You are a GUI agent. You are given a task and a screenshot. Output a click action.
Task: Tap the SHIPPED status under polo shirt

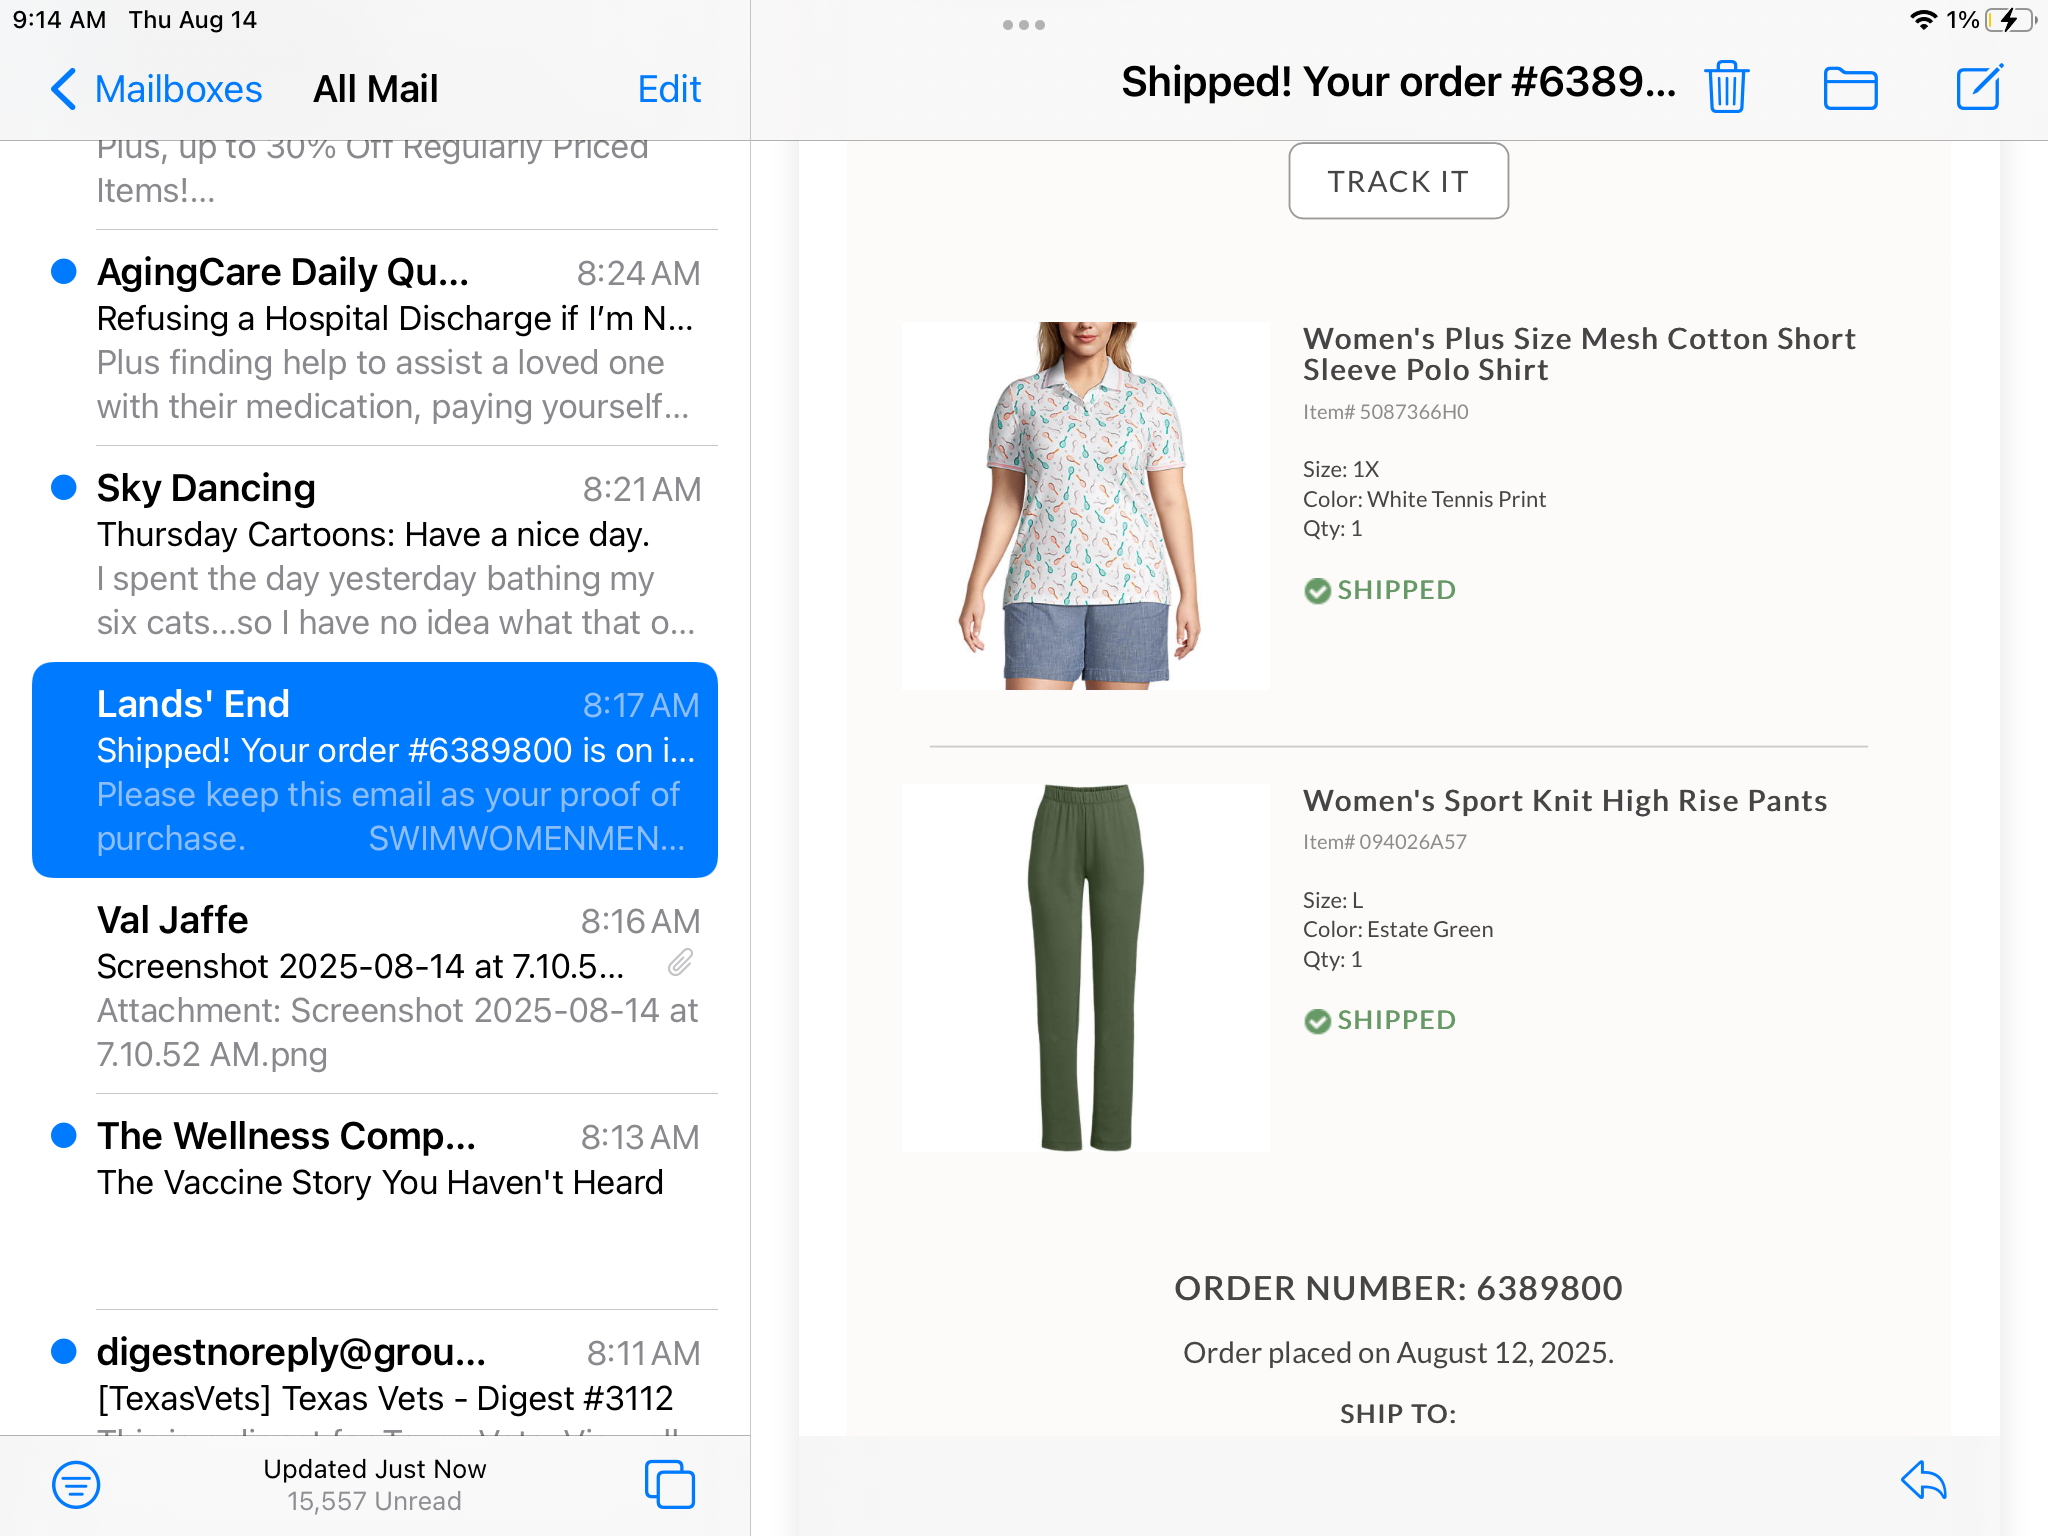(1380, 590)
